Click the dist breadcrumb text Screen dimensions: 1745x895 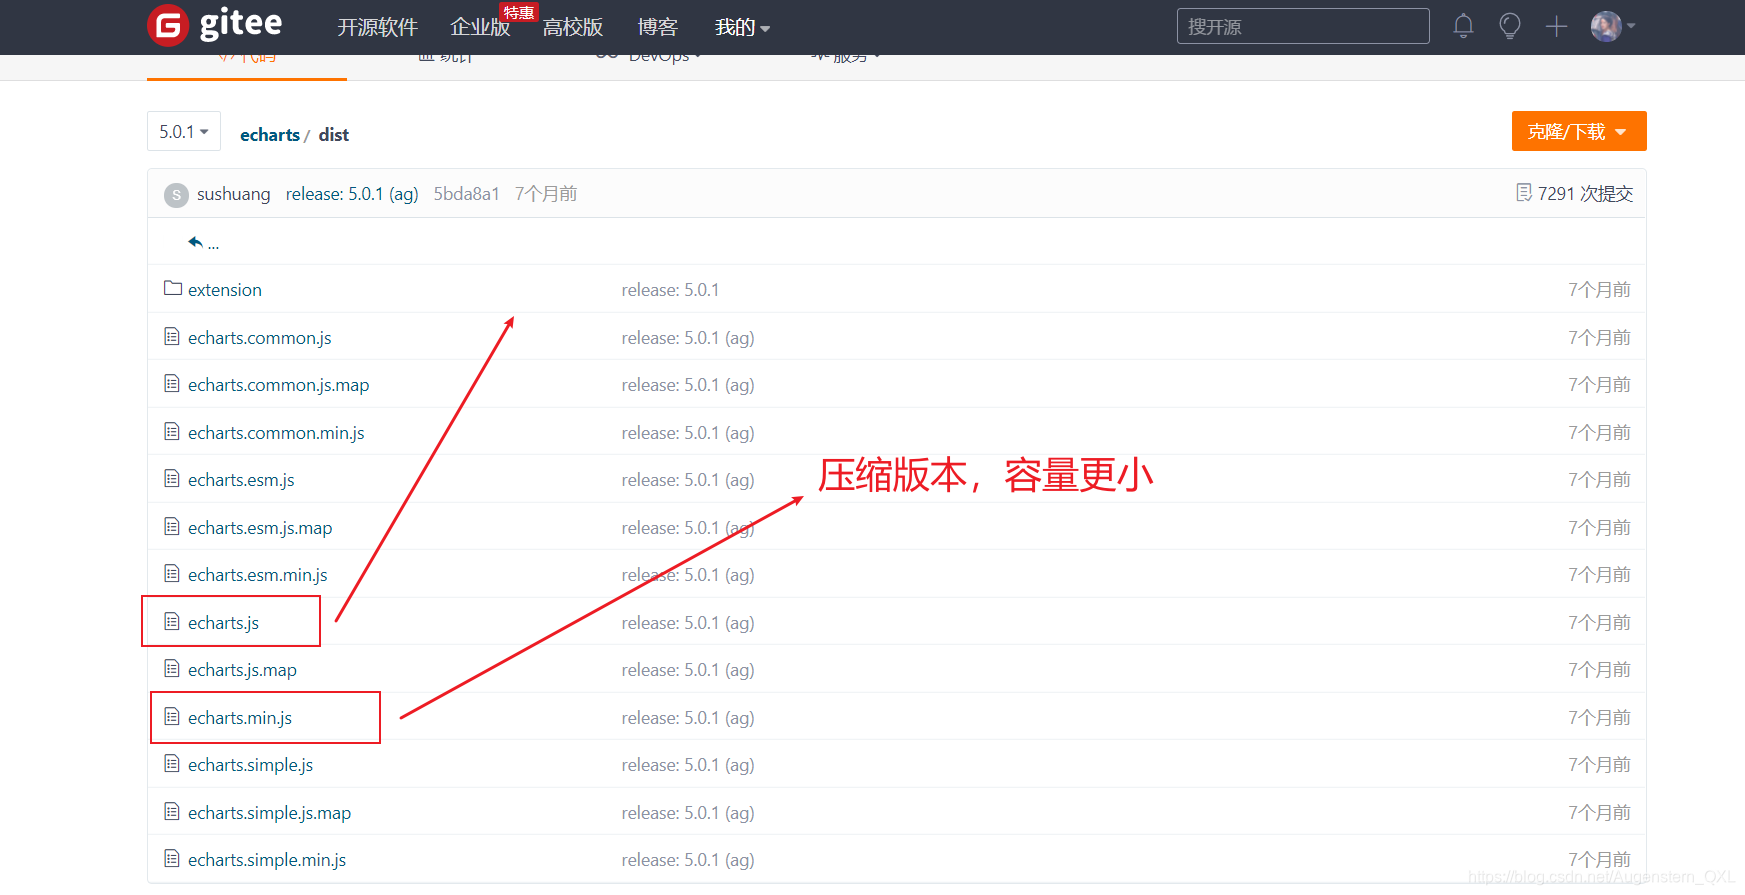[334, 134]
